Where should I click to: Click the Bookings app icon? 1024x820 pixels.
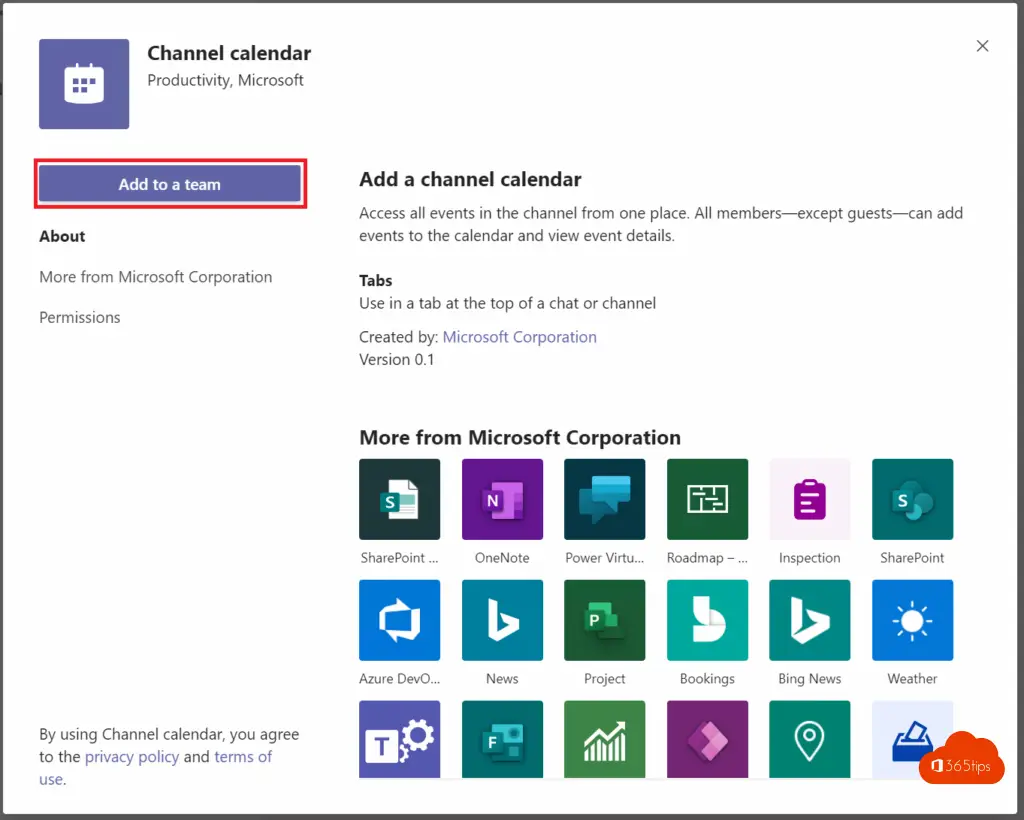coord(707,620)
